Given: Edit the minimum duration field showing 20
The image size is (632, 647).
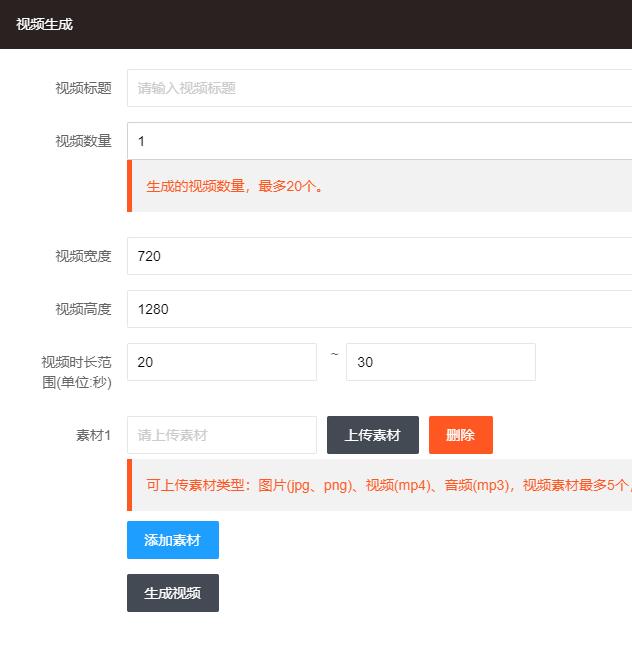Looking at the screenshot, I should tap(222, 362).
